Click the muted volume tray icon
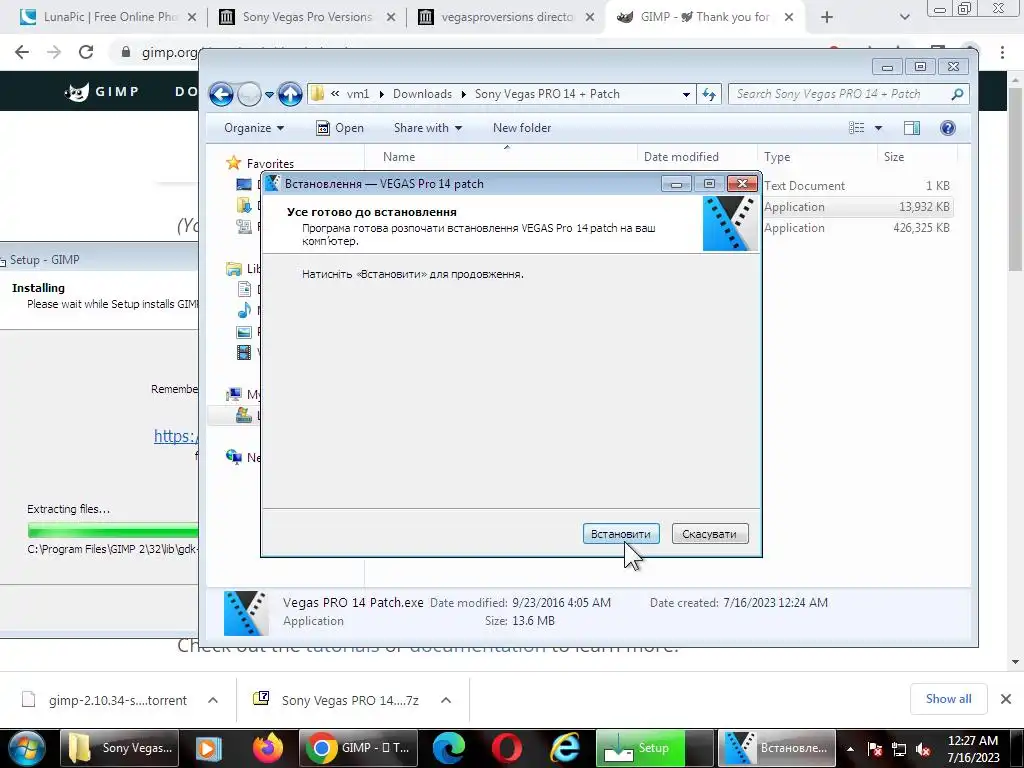The width and height of the screenshot is (1024, 768). point(923,749)
